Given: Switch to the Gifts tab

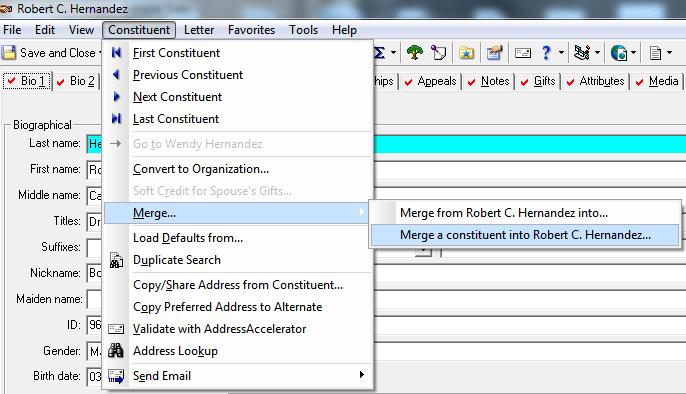Looking at the screenshot, I should coord(540,81).
